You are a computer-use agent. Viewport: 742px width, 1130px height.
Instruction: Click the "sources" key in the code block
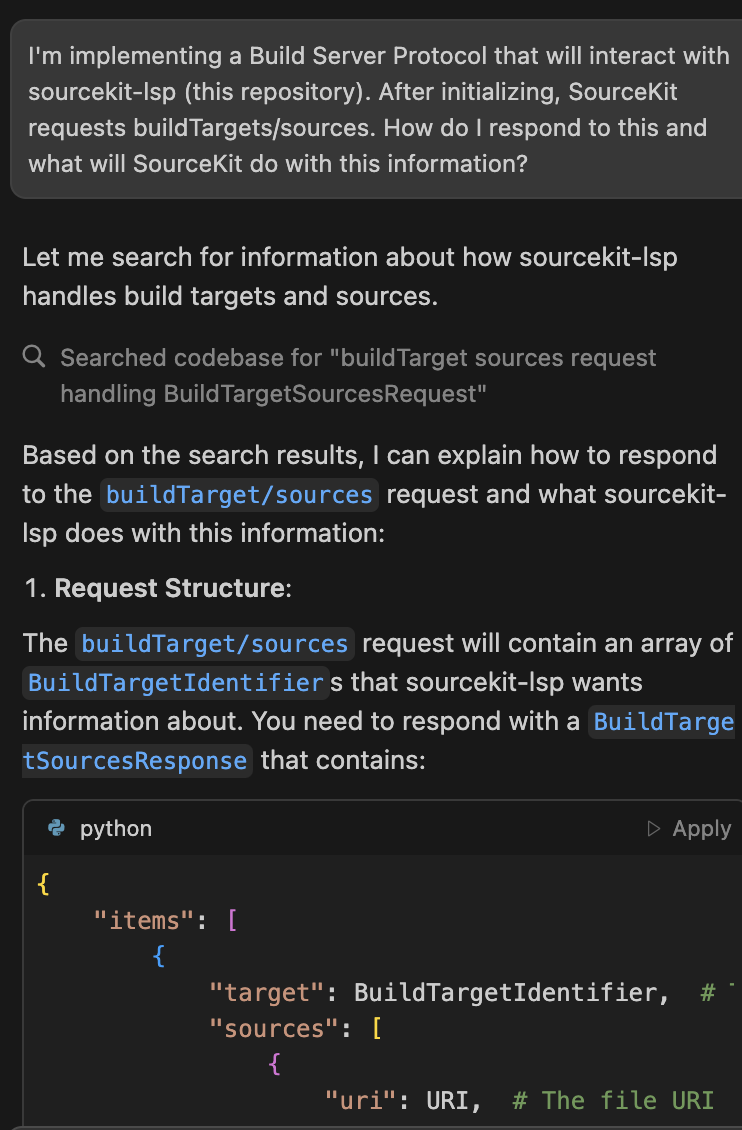pyautogui.click(x=274, y=1029)
